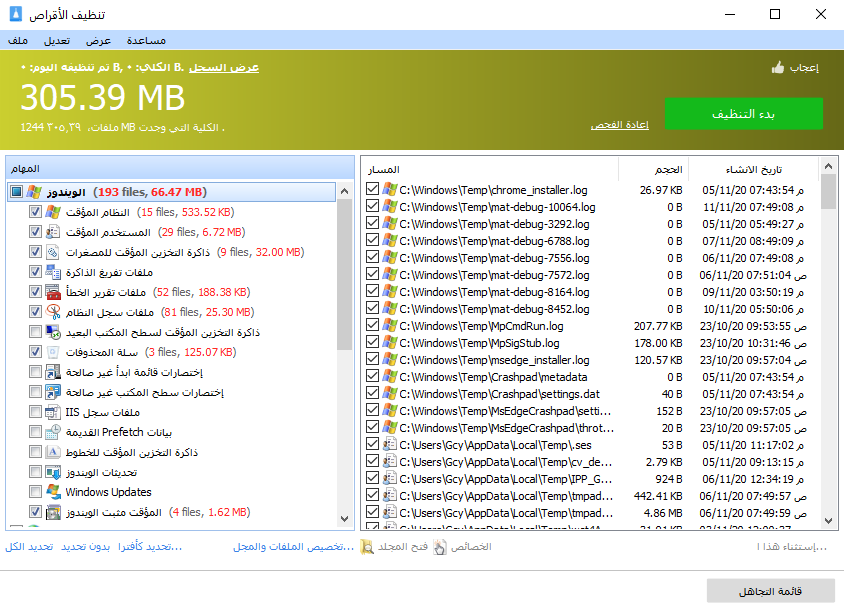
Task: Open the مساعدة menu
Action: point(146,40)
